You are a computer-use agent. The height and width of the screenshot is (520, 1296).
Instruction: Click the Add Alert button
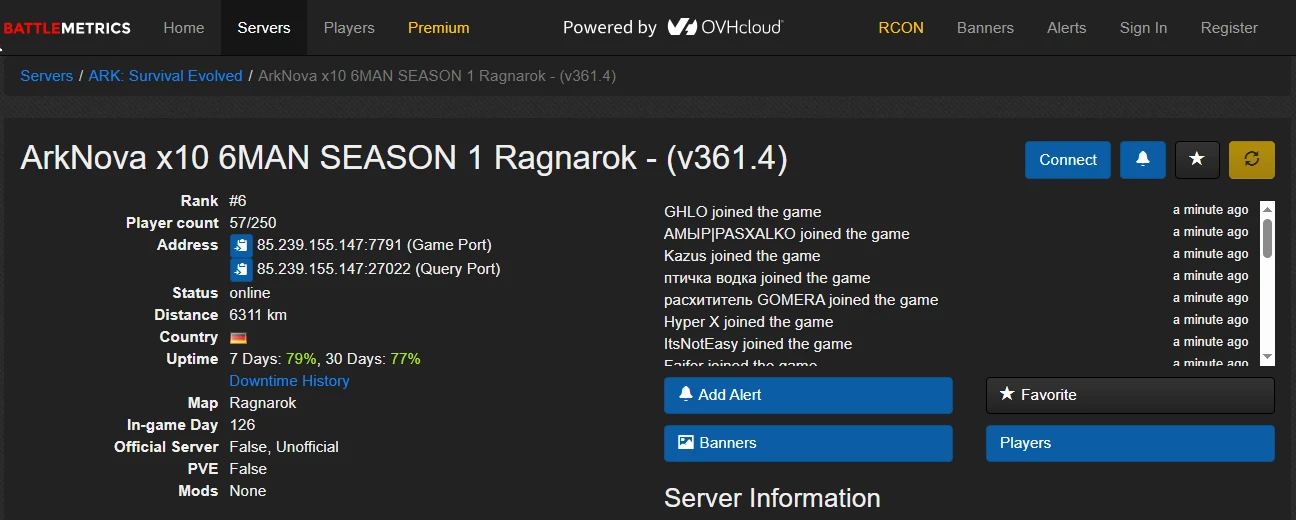808,395
